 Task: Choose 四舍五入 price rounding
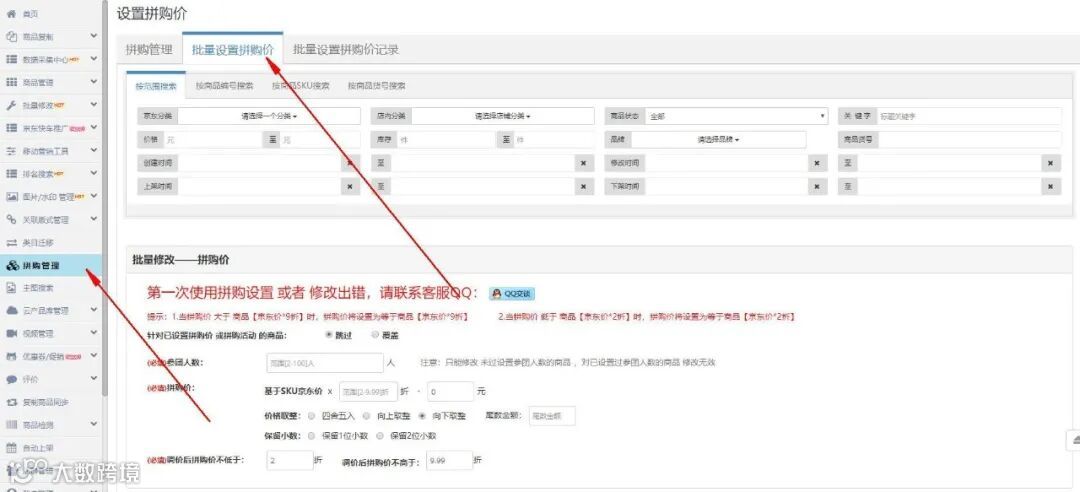pos(311,416)
